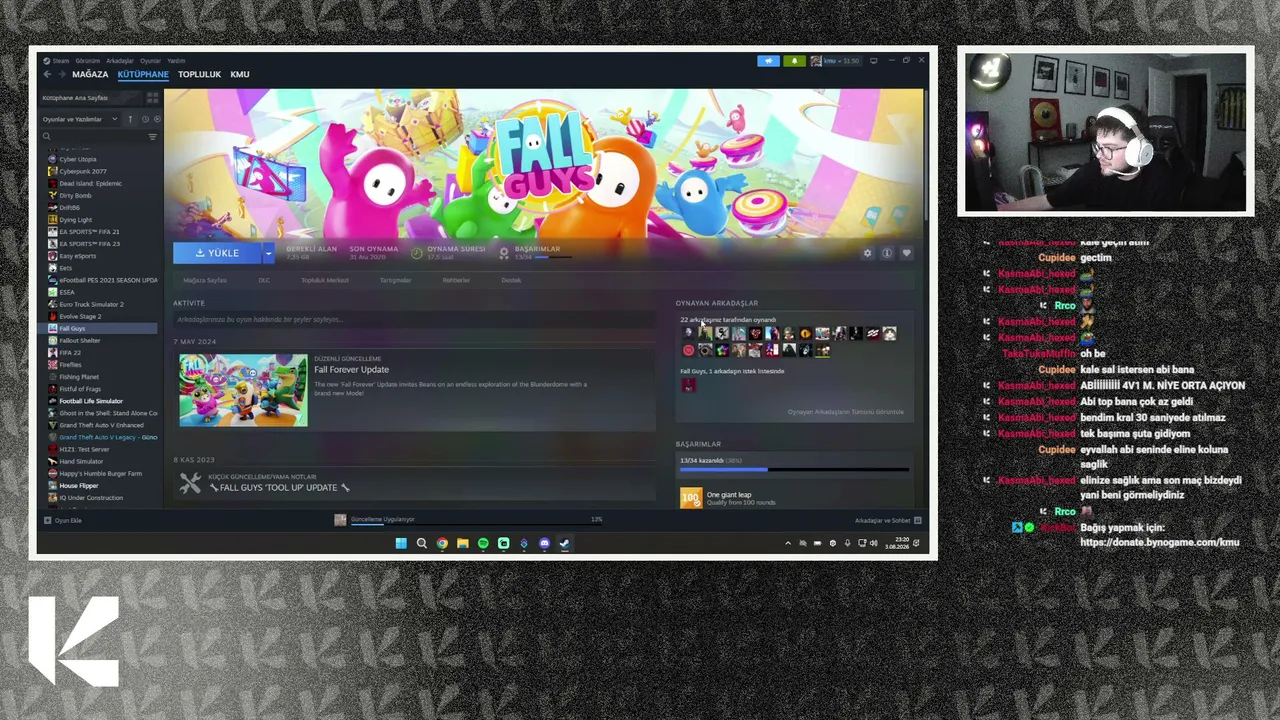Screen dimensions: 1280x720
Task: Open the Topluluk Merkezi link
Action: [325, 280]
